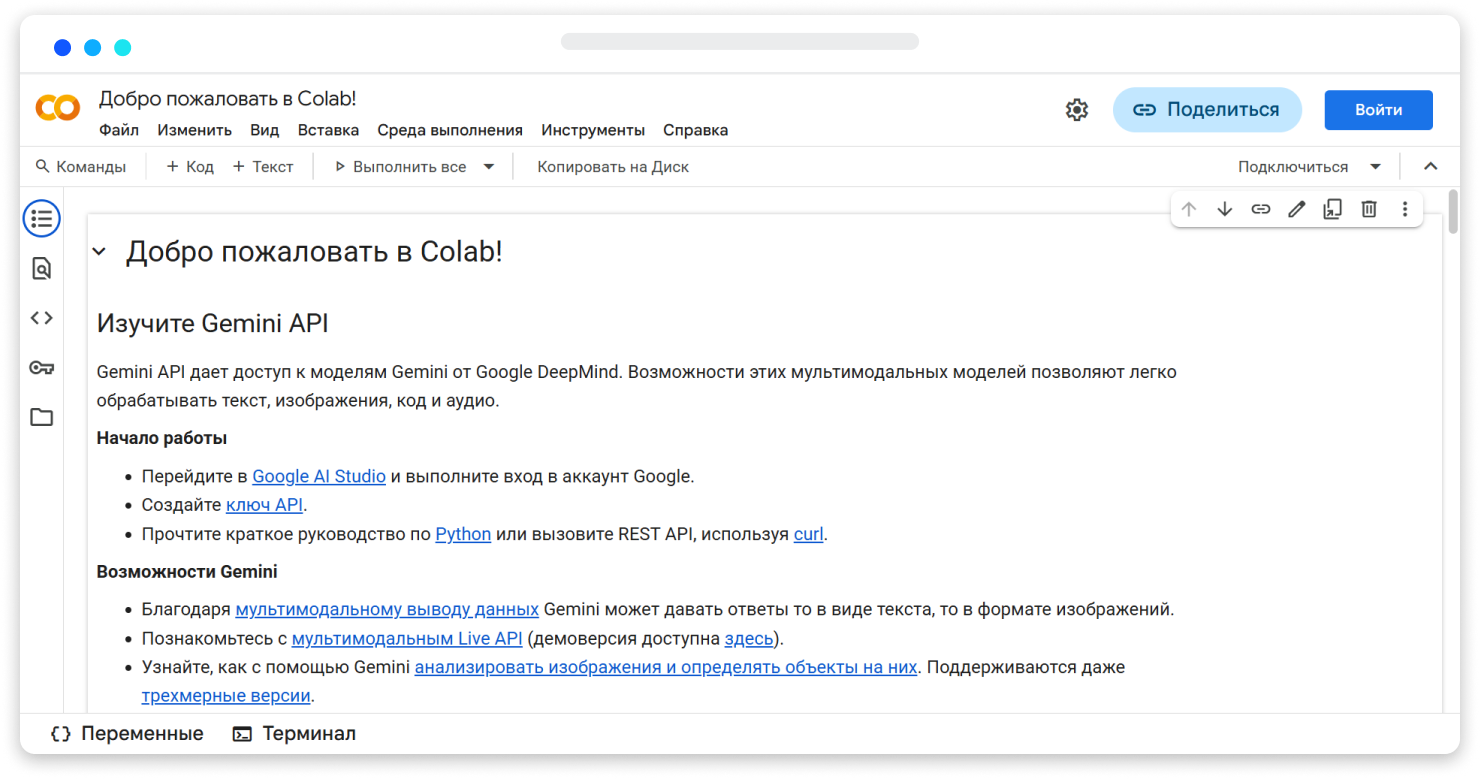Follow the Python quickstart link
The width and height of the screenshot is (1480, 779).
pos(463,534)
